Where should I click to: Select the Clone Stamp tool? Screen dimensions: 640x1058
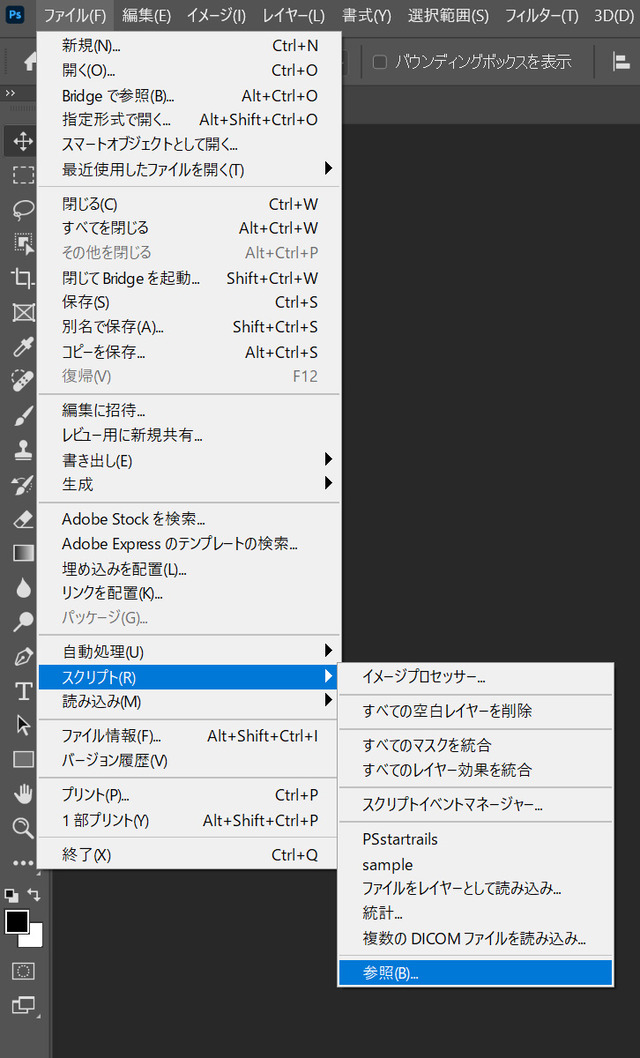coord(23,450)
